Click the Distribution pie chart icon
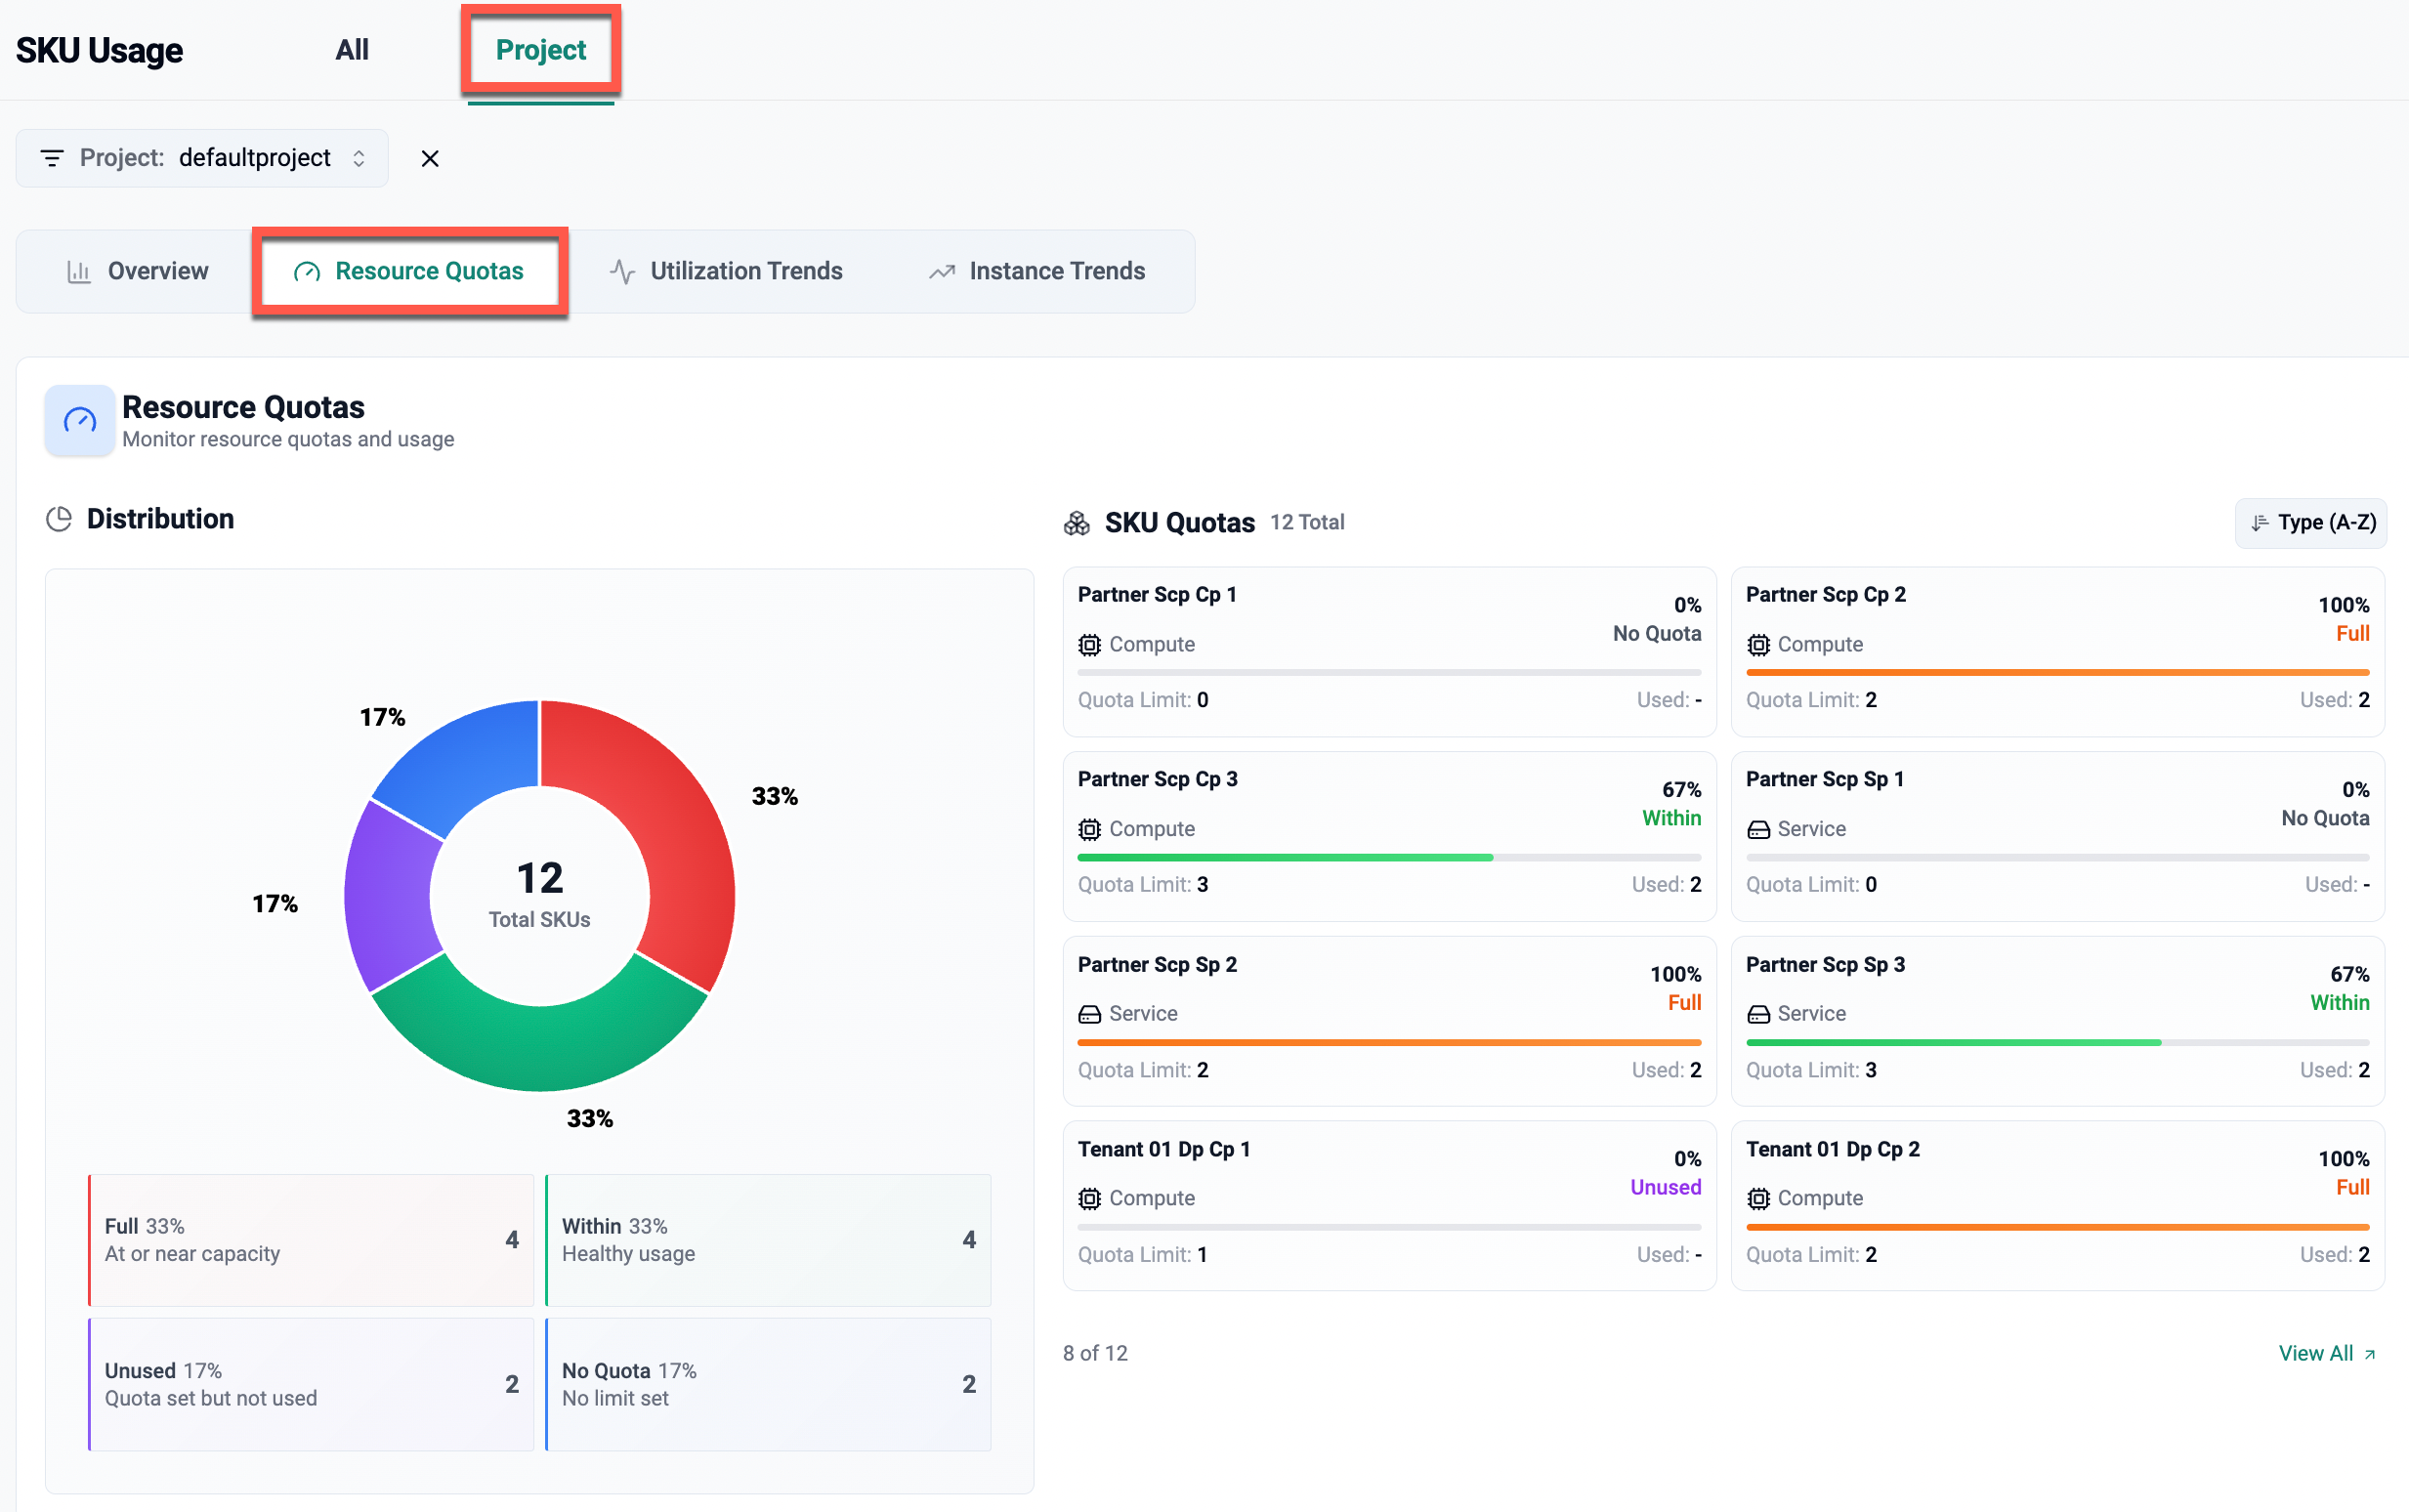This screenshot has width=2409, height=1512. [x=59, y=519]
